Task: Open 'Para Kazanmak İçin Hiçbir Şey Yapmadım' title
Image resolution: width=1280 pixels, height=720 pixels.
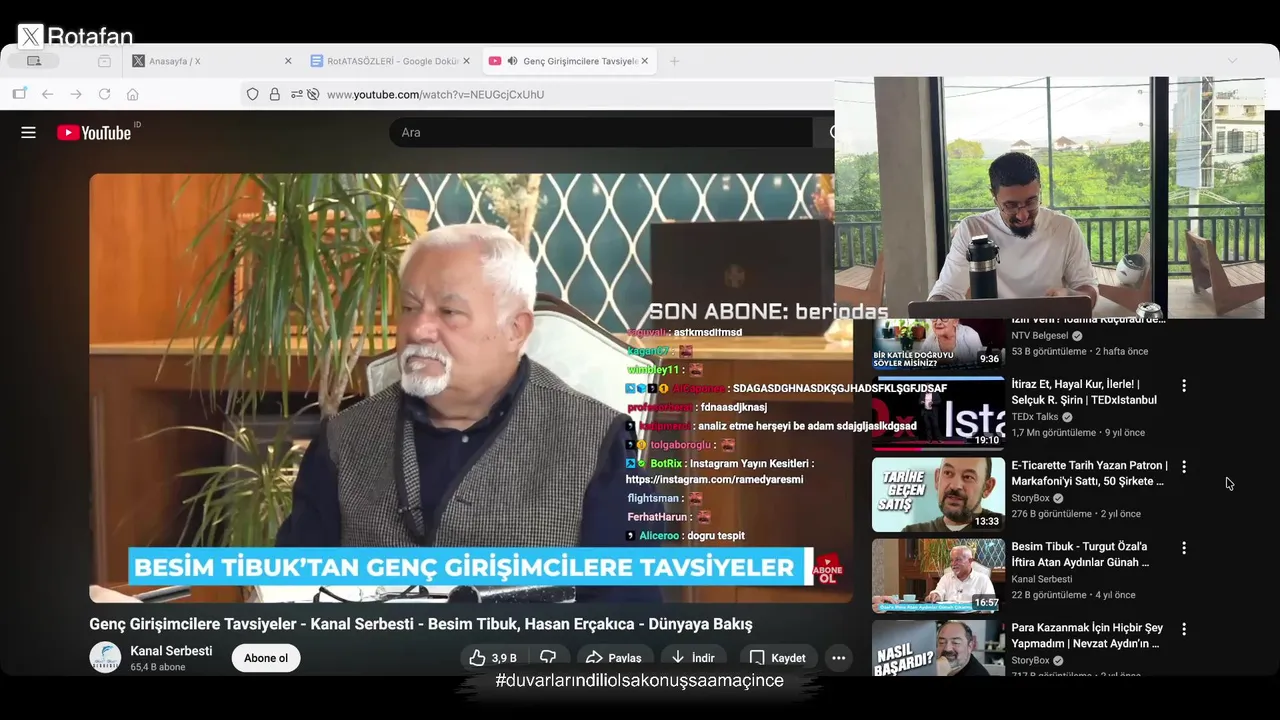Action: (x=1087, y=635)
